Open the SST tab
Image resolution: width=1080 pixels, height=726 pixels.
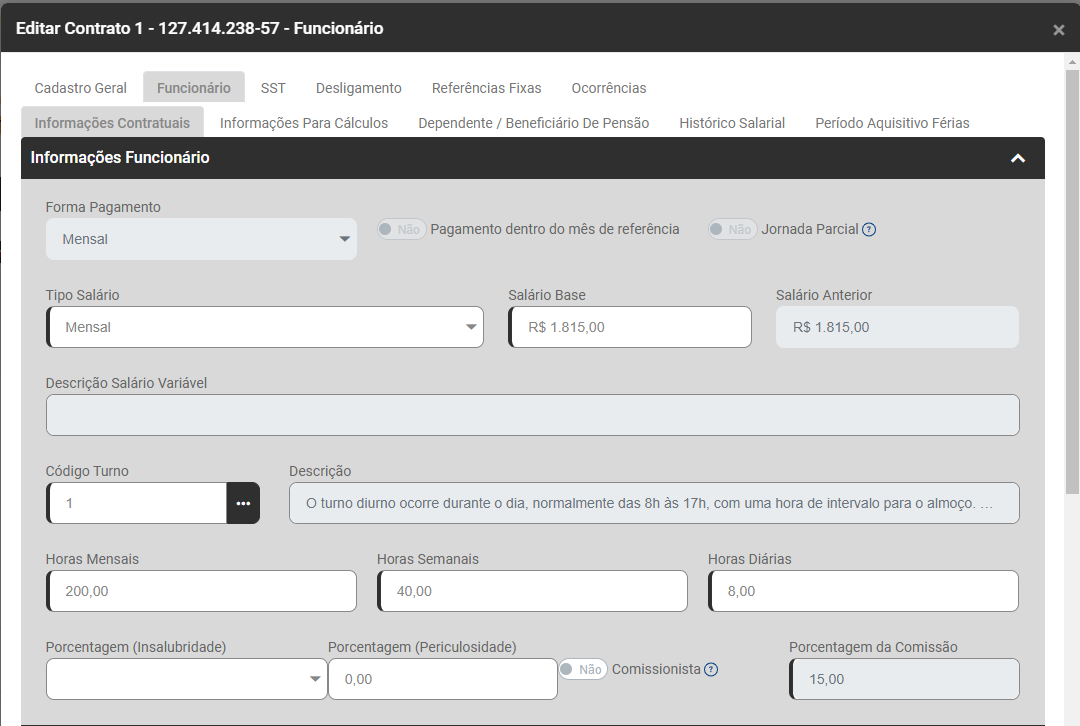tap(273, 88)
